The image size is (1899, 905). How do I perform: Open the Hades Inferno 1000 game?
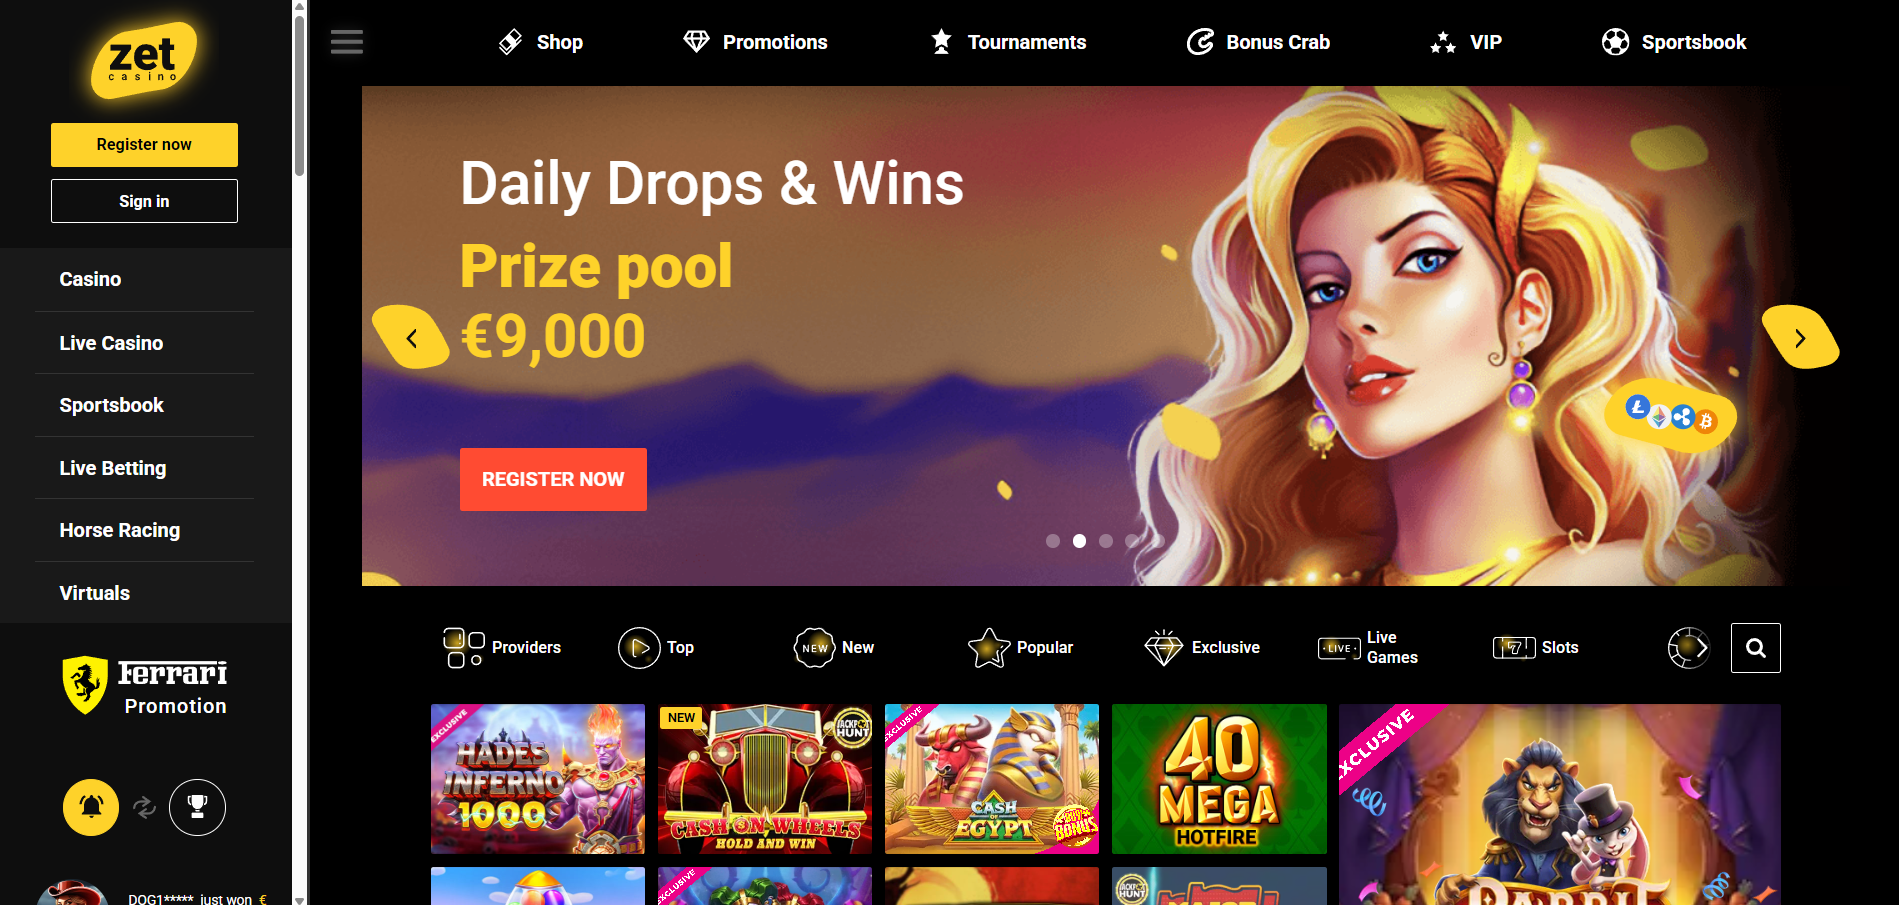click(538, 779)
